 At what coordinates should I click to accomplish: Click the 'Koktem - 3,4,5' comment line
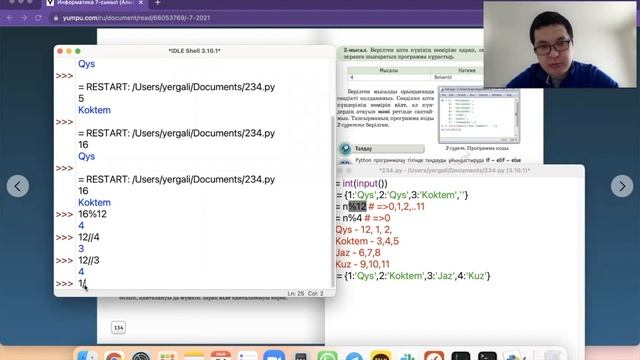tap(367, 241)
